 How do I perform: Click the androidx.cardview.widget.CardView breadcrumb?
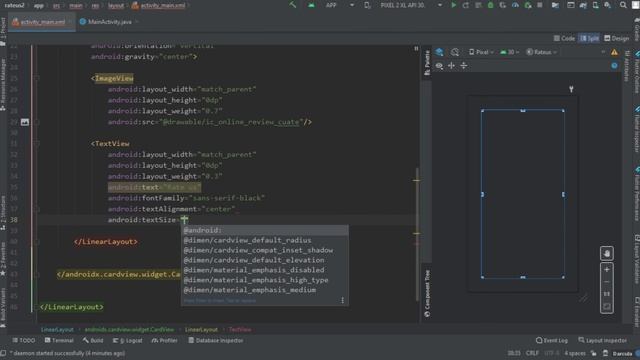129,329
